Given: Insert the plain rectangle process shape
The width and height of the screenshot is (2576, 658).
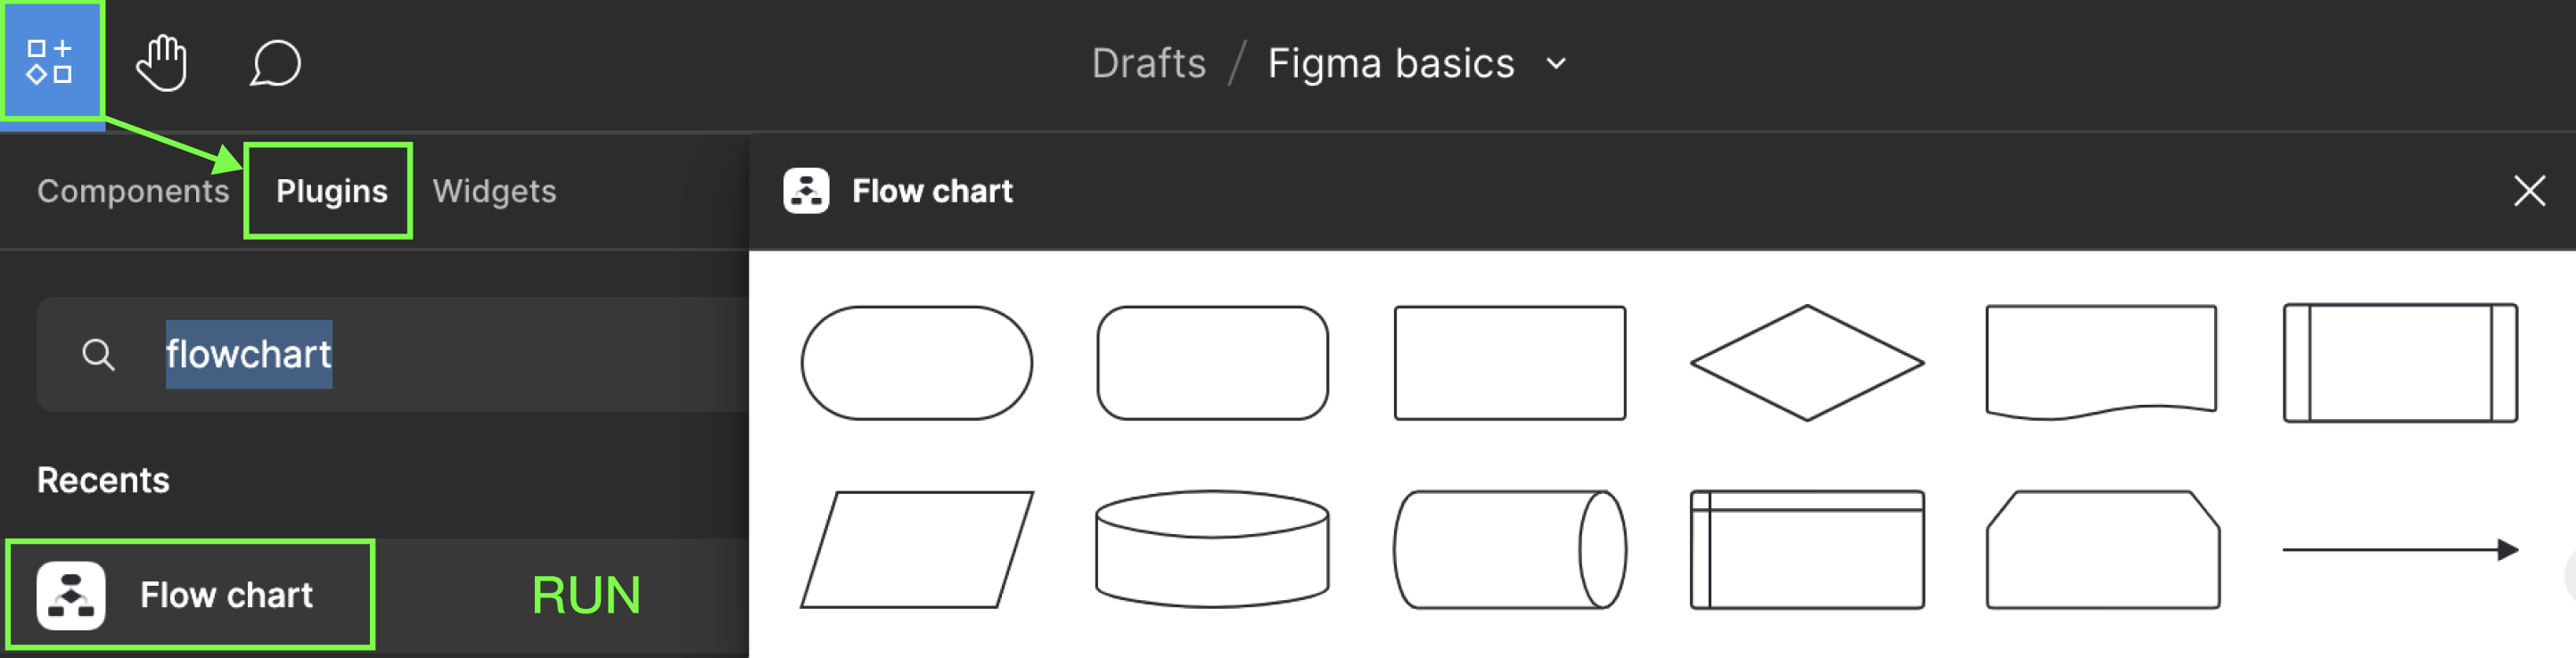Looking at the screenshot, I should click(x=1509, y=363).
